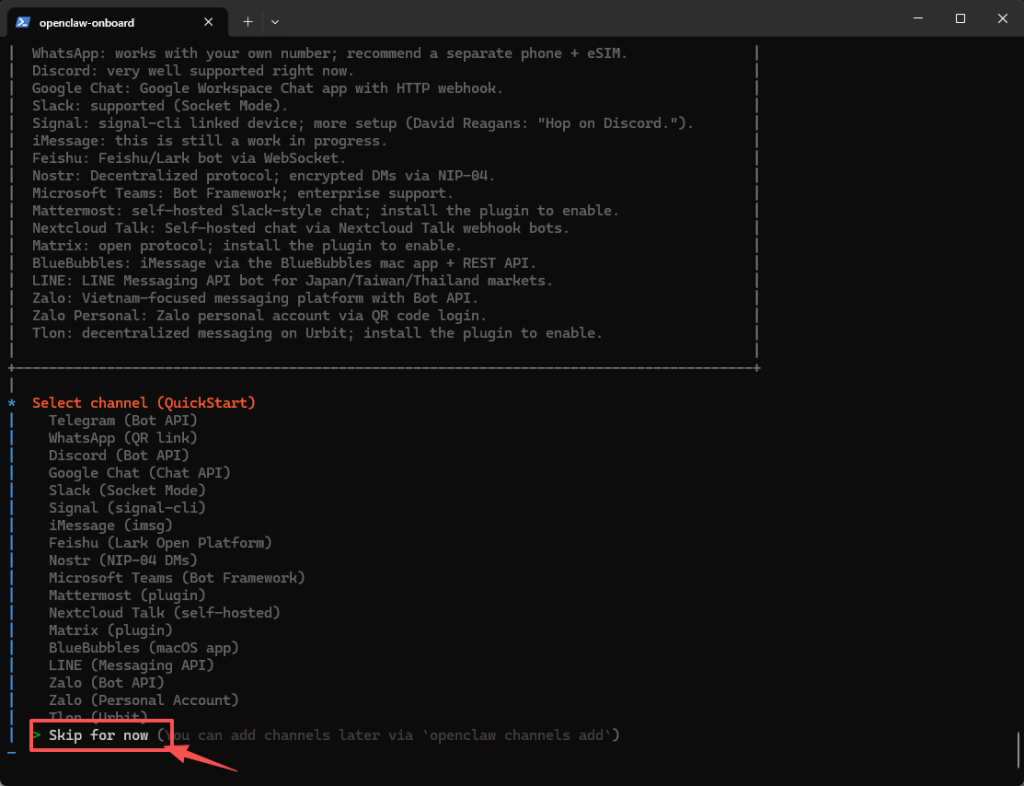Screen dimensions: 1024x786
Task: Choose Zalo (Personal Account) option
Action: [x=144, y=700]
